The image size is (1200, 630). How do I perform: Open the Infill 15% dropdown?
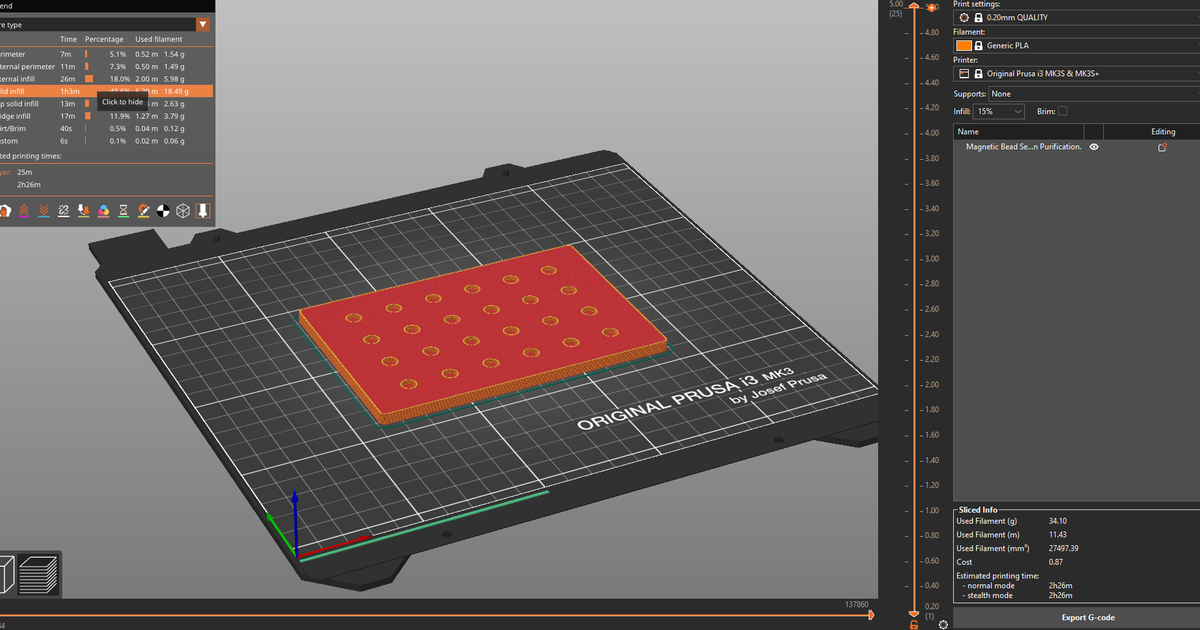point(999,112)
